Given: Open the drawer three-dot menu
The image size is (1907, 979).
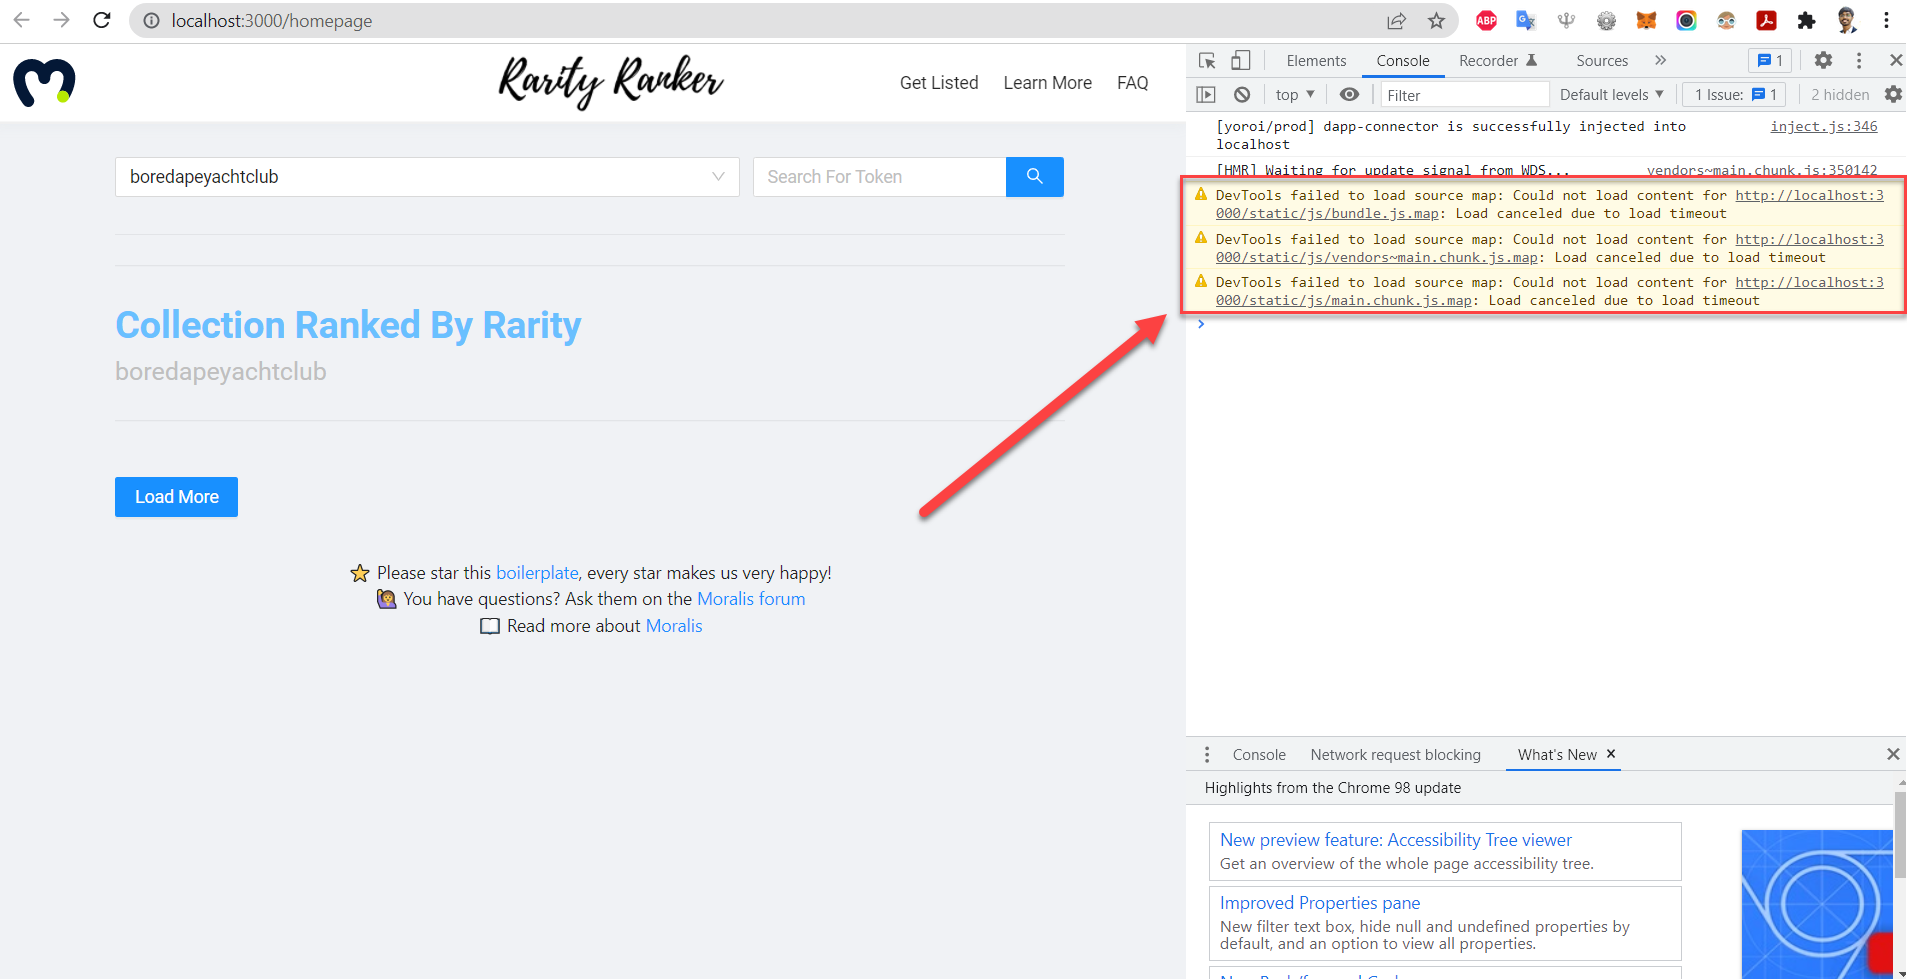Looking at the screenshot, I should pos(1207,754).
